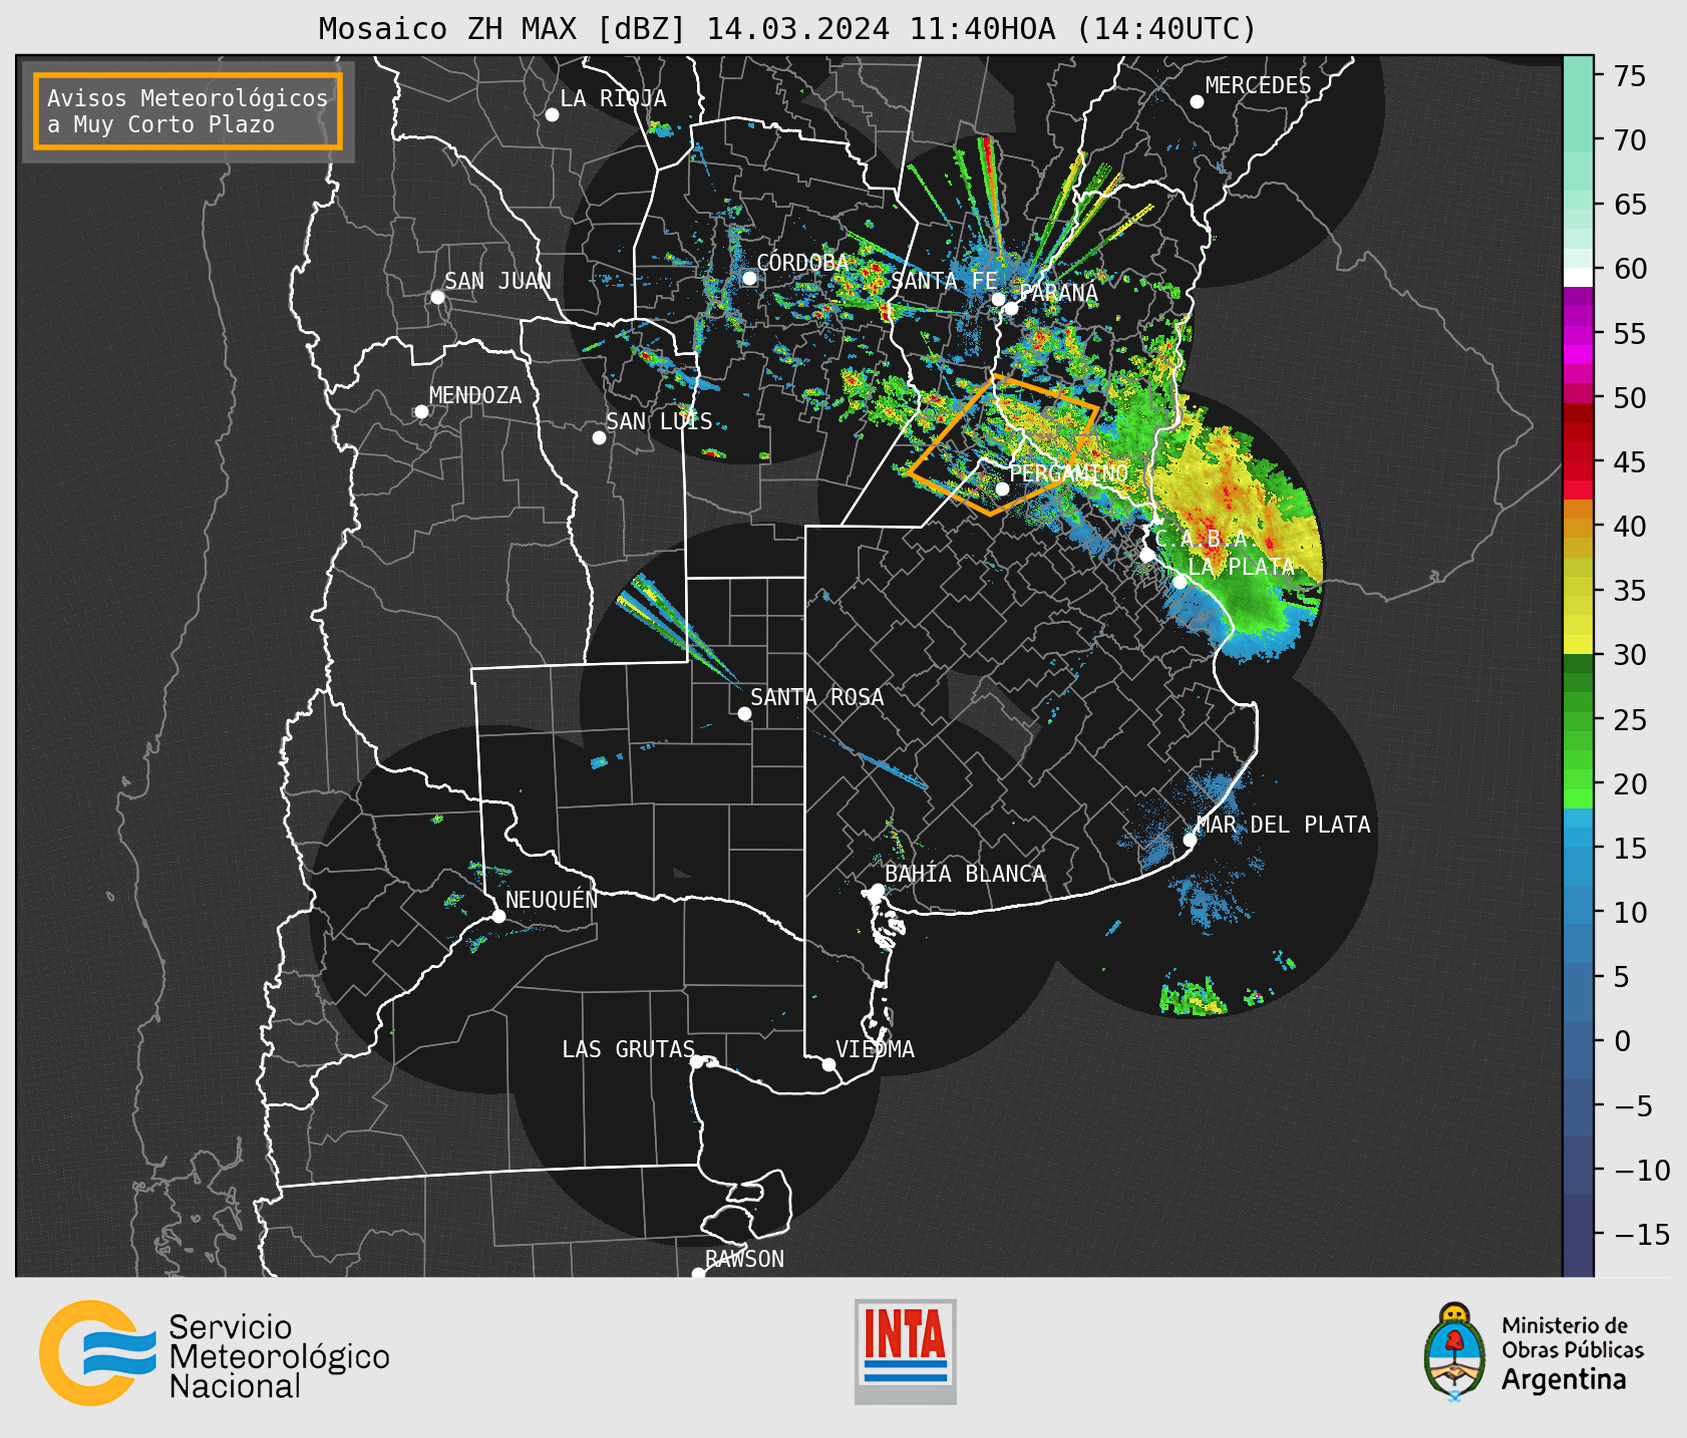Click the LAS GRUTAS city label

click(628, 1050)
